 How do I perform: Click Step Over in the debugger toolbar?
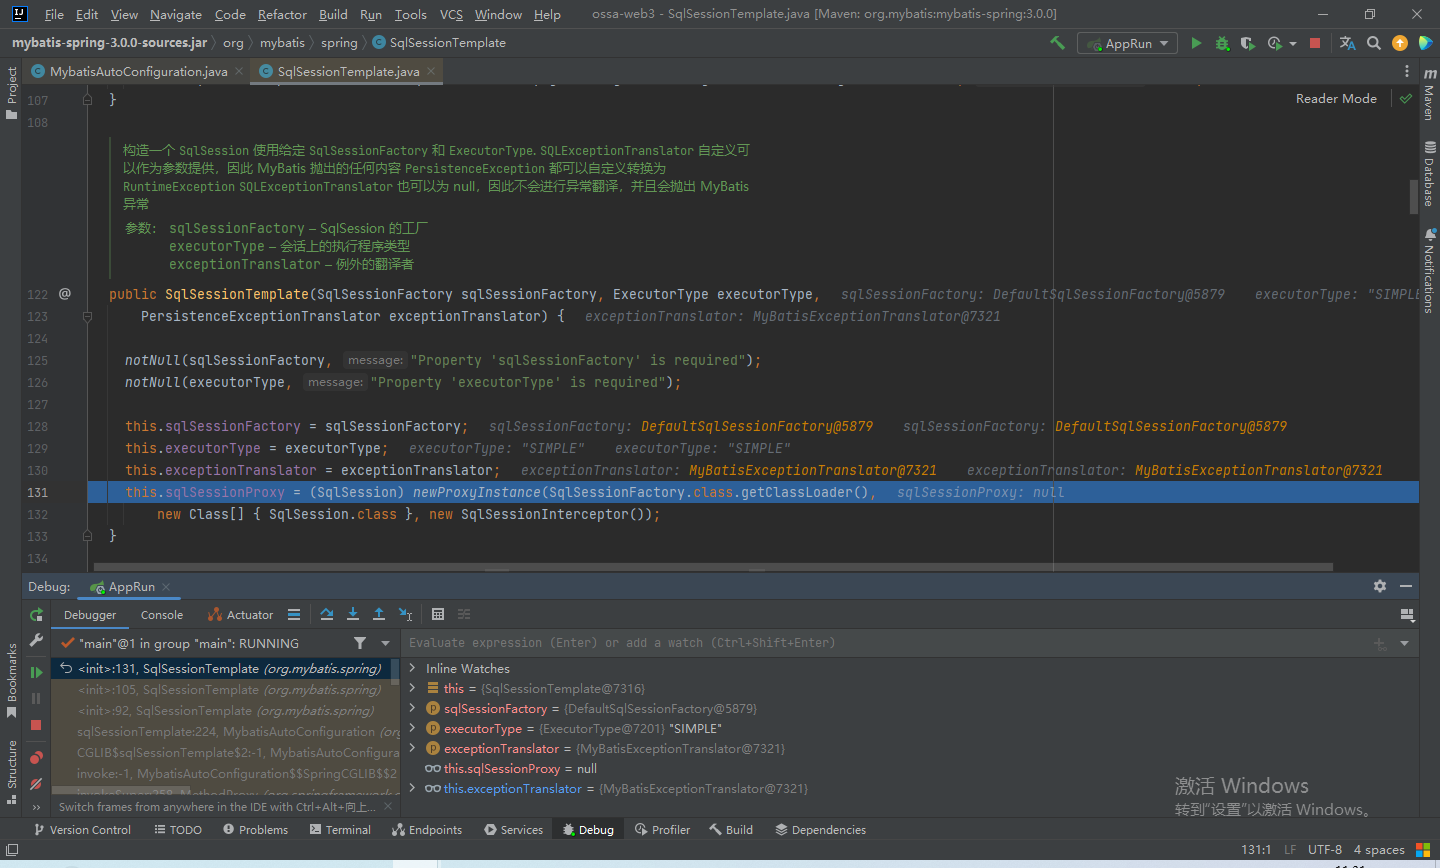tap(327, 614)
